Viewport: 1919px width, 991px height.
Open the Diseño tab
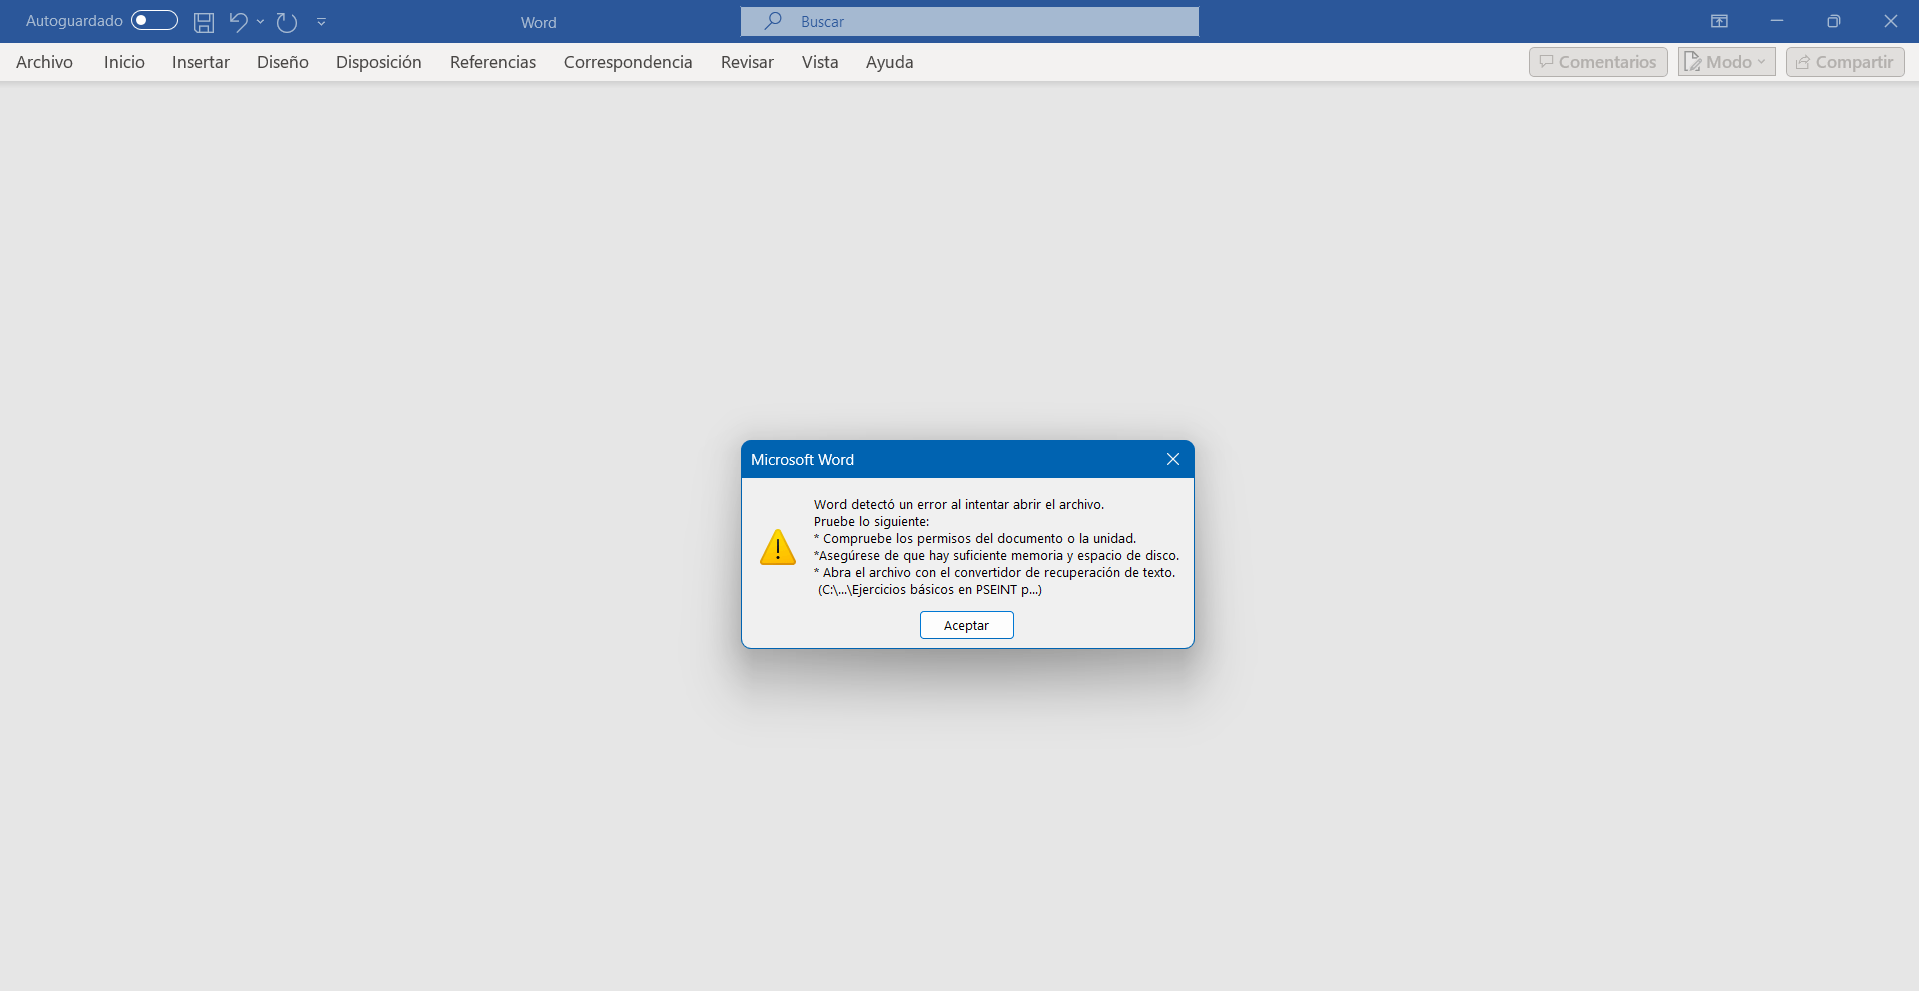pos(283,62)
